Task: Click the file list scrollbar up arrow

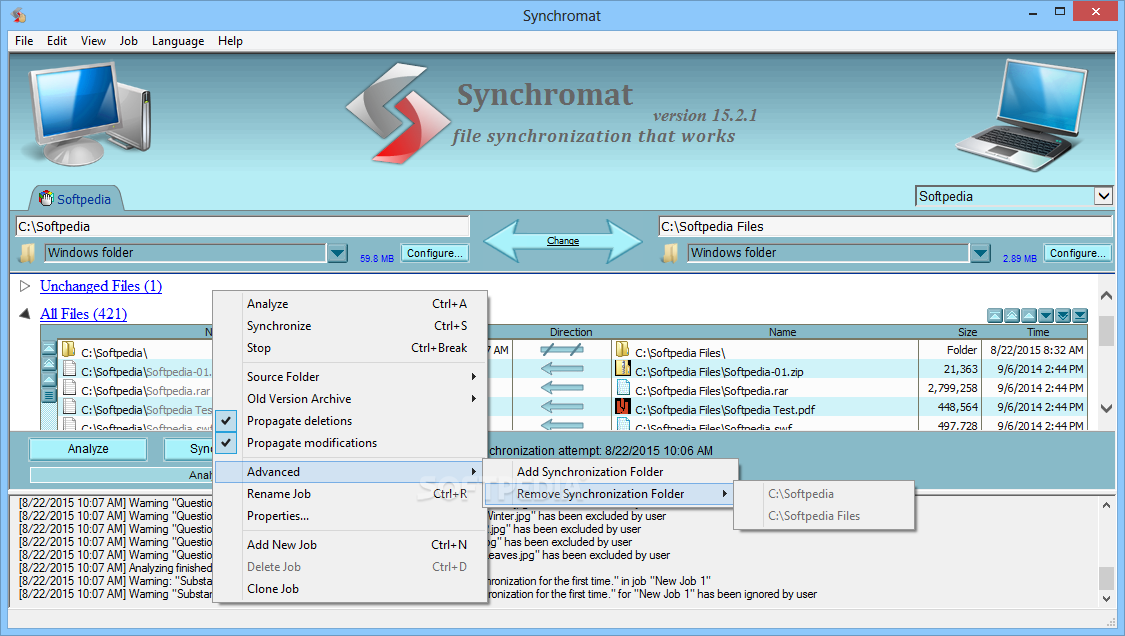Action: click(1106, 295)
